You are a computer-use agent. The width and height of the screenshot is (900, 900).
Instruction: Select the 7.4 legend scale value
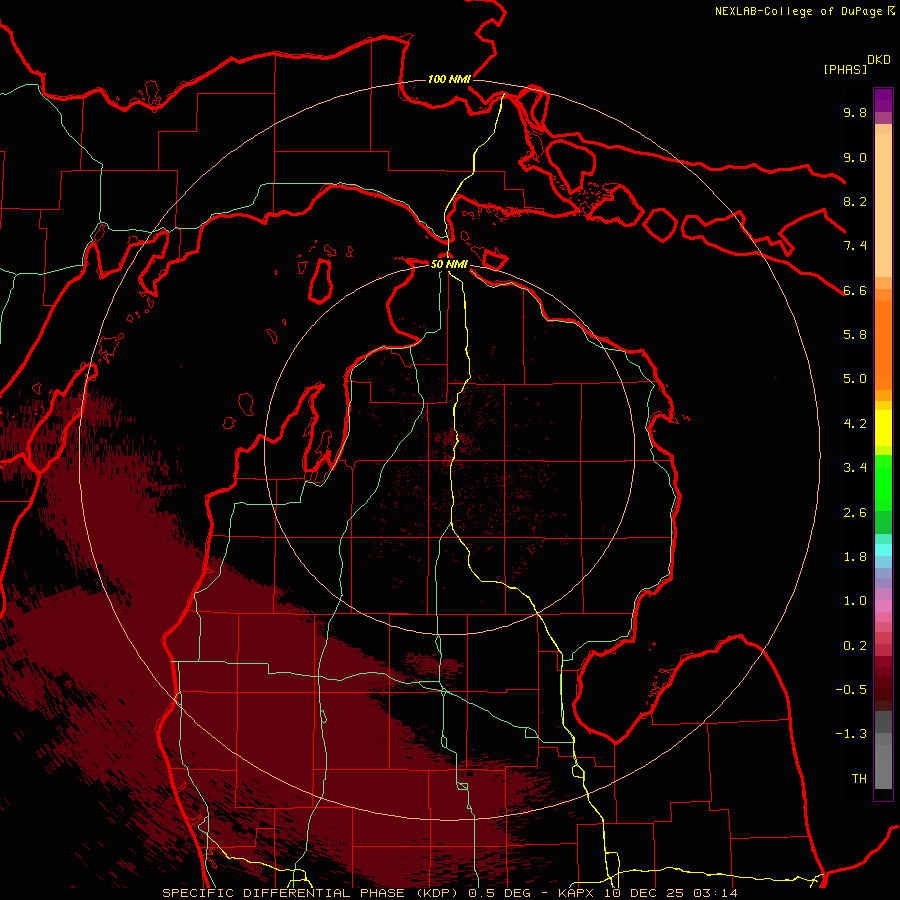tap(855, 246)
